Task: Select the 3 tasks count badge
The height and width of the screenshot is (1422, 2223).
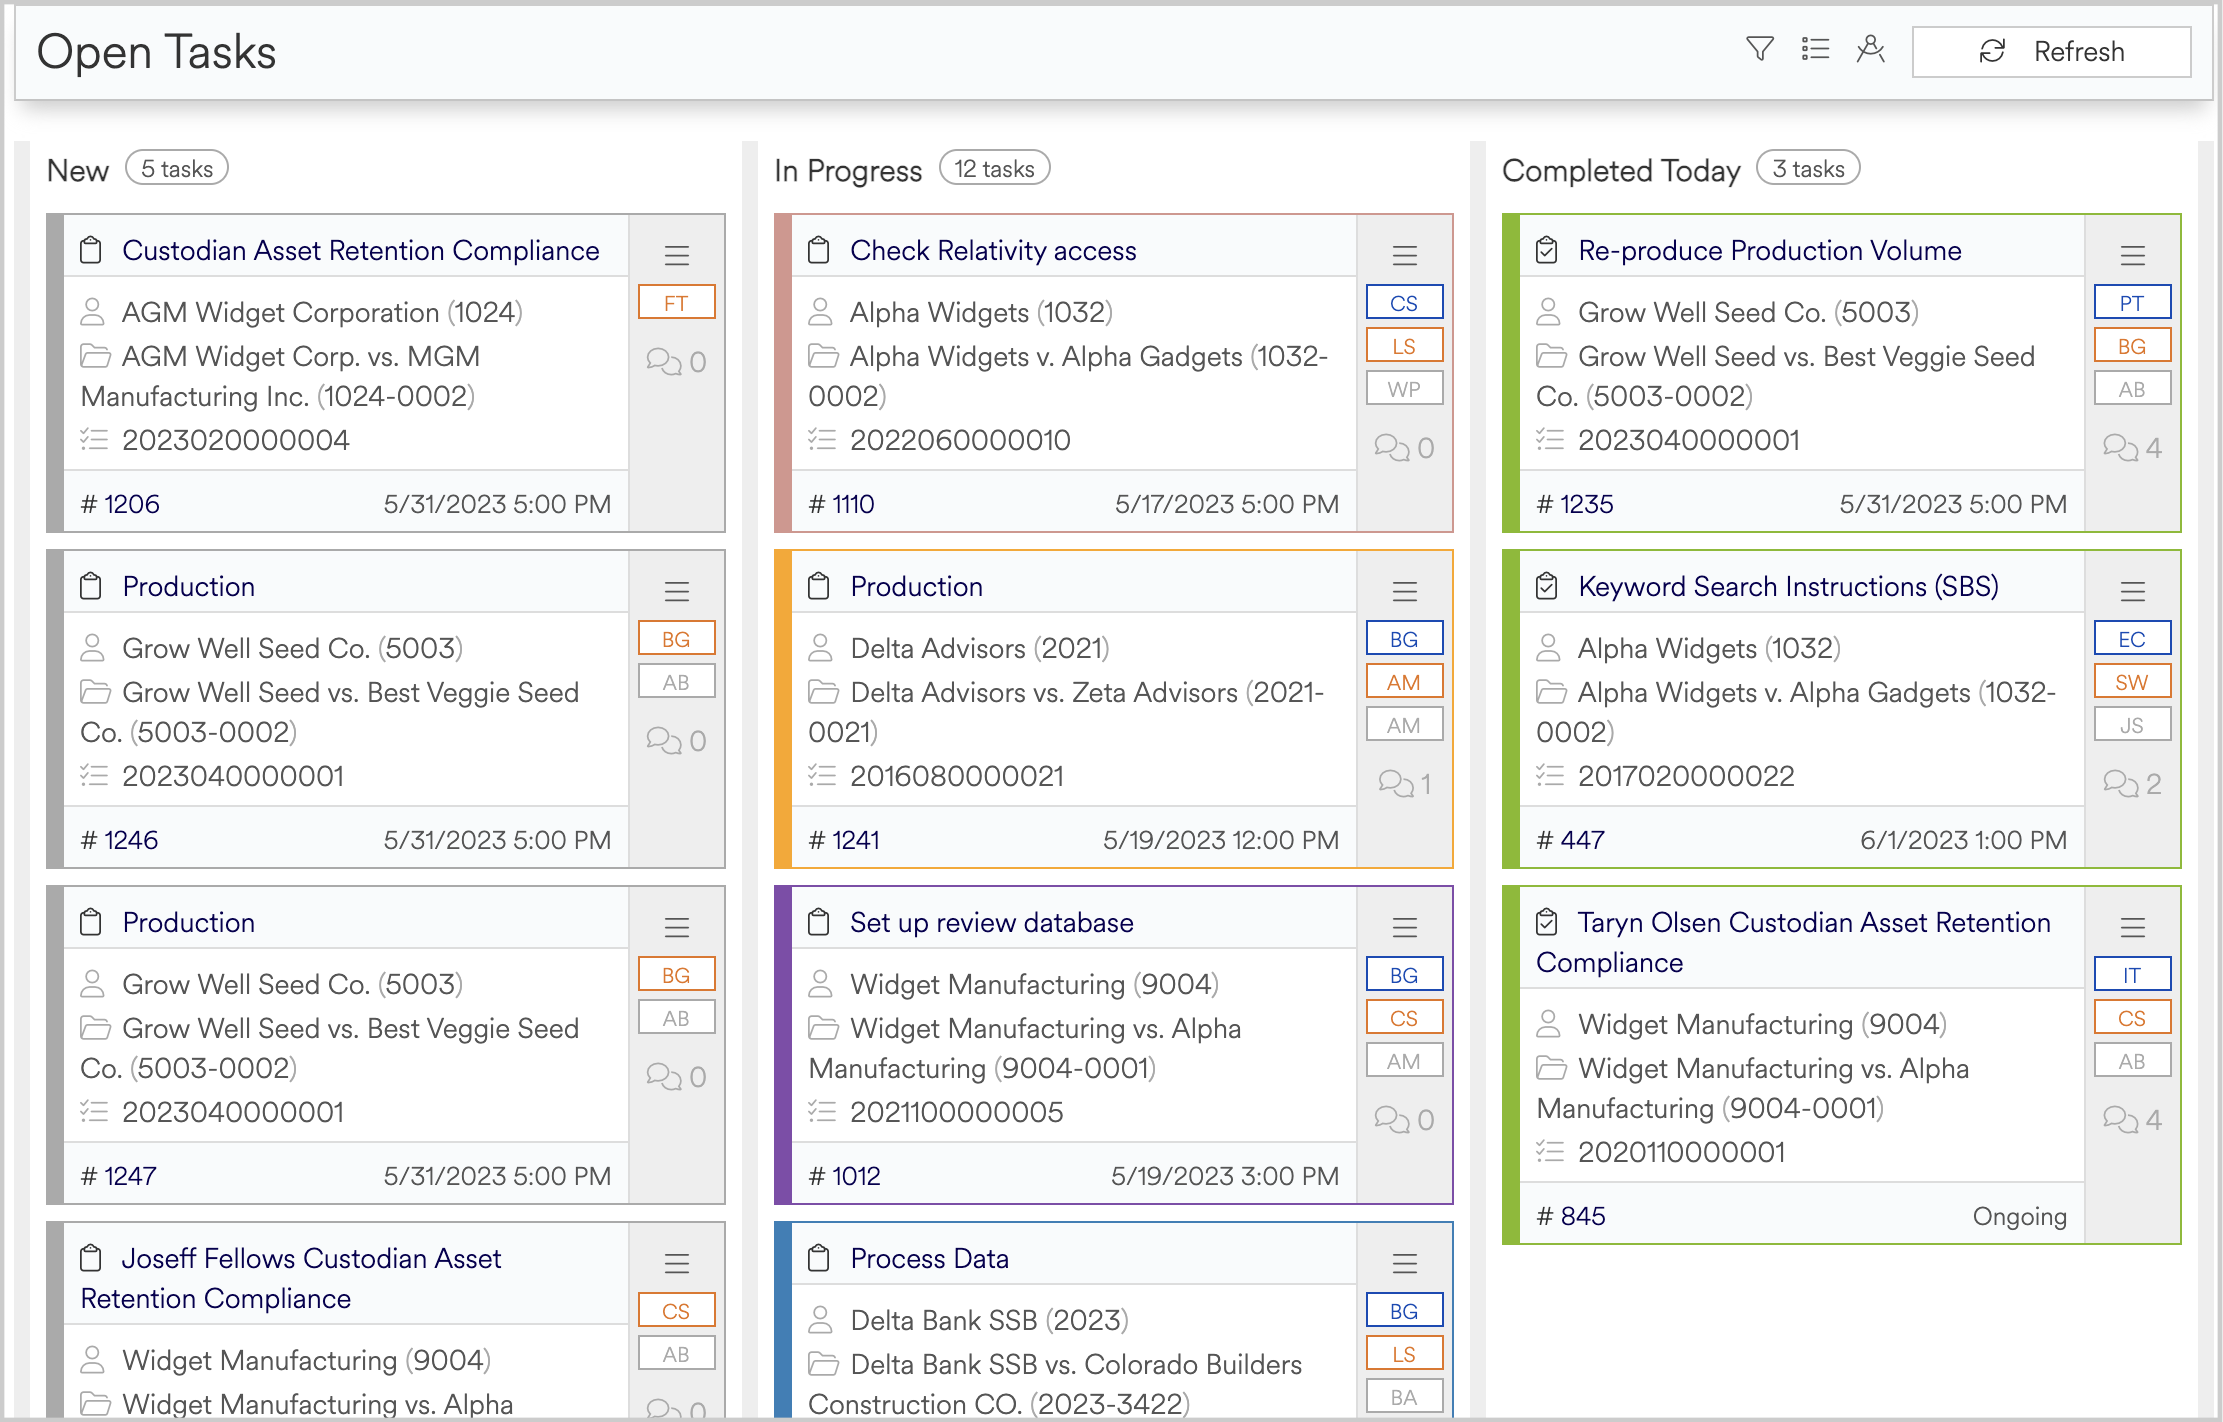Action: point(1808,168)
